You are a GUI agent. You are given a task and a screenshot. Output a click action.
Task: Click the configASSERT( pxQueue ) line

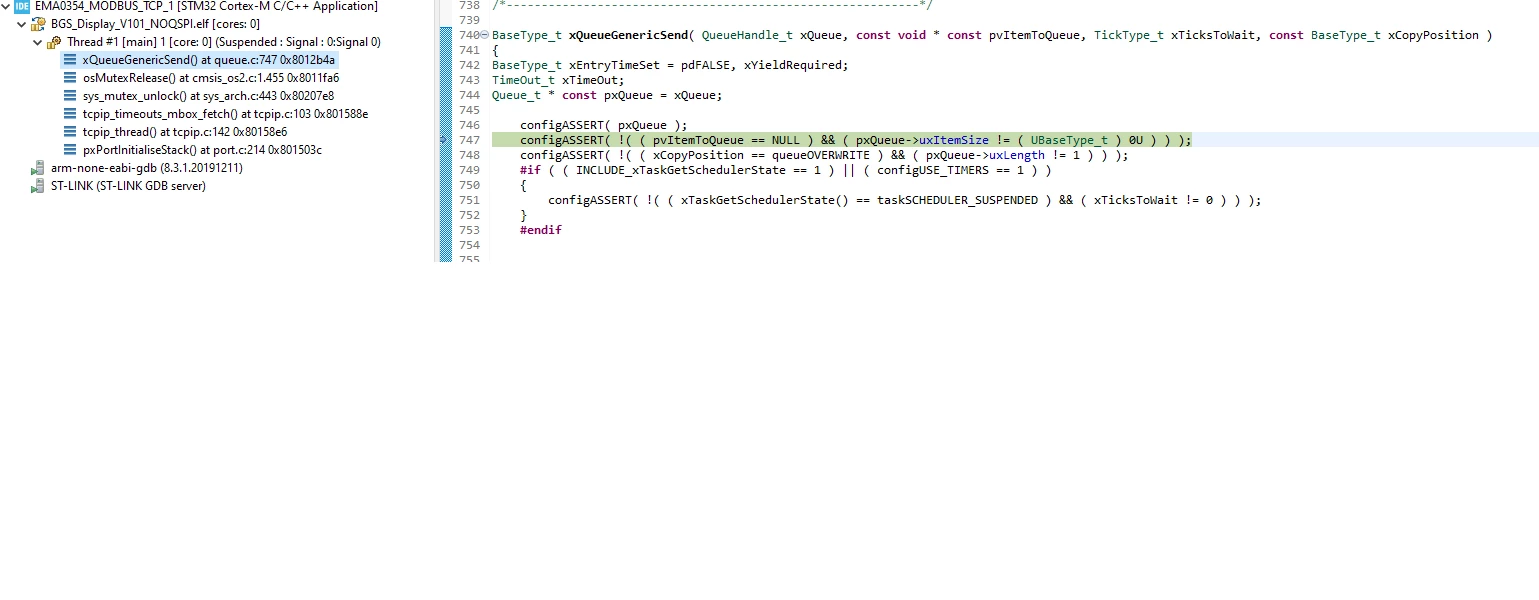604,125
